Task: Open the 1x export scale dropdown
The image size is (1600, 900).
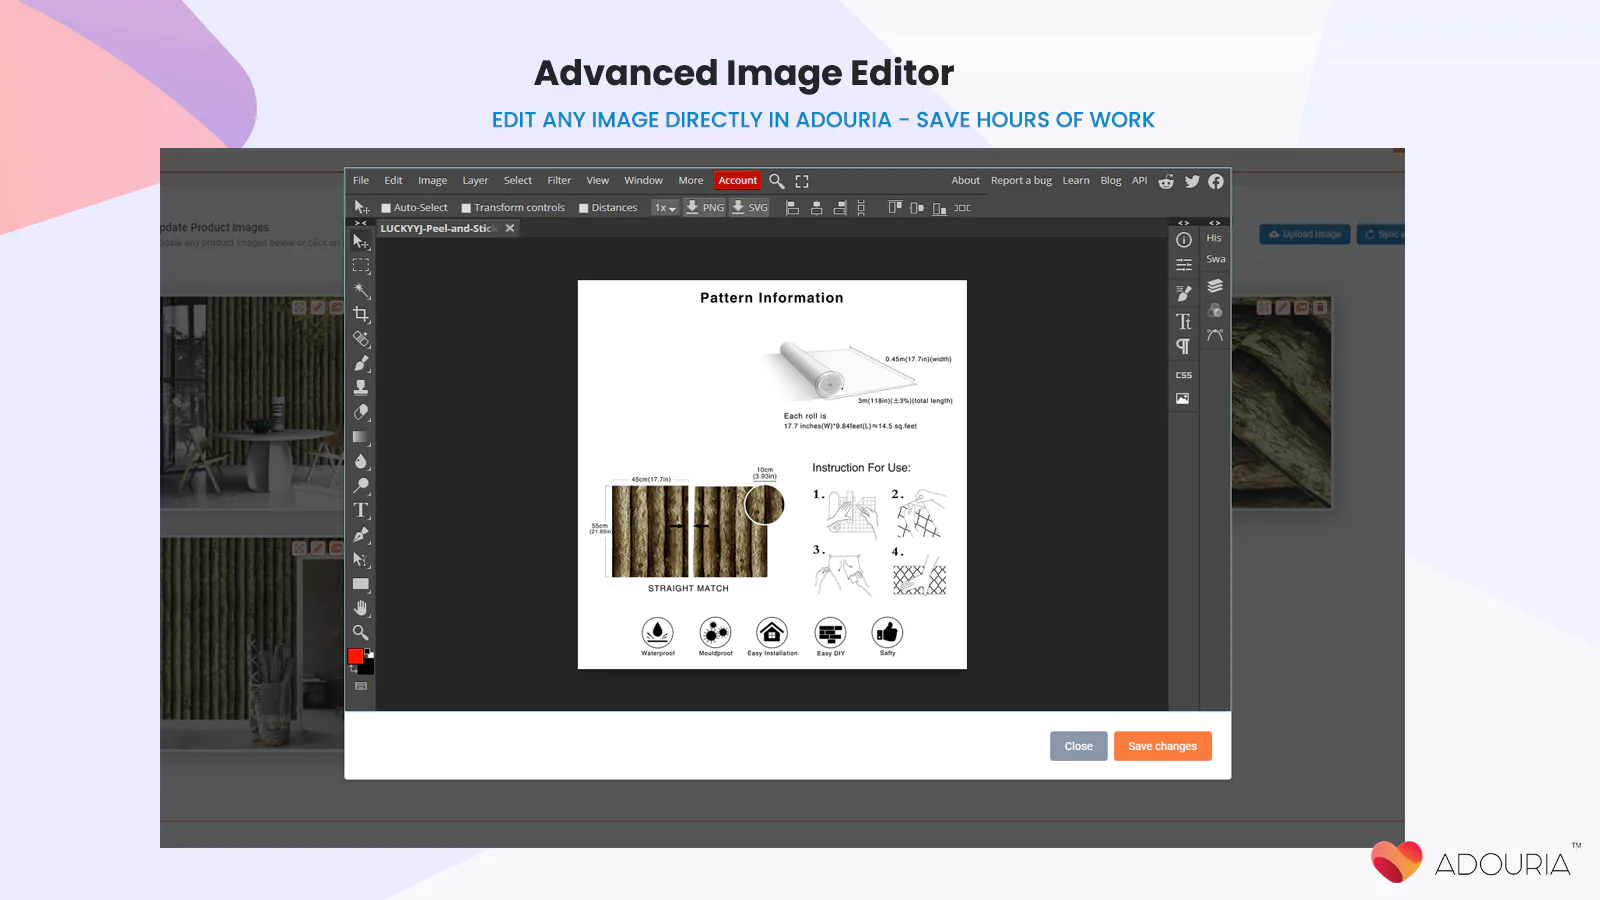Action: (x=665, y=208)
